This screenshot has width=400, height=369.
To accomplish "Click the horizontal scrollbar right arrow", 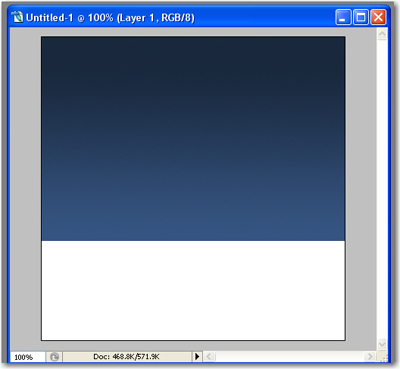I will pos(370,357).
